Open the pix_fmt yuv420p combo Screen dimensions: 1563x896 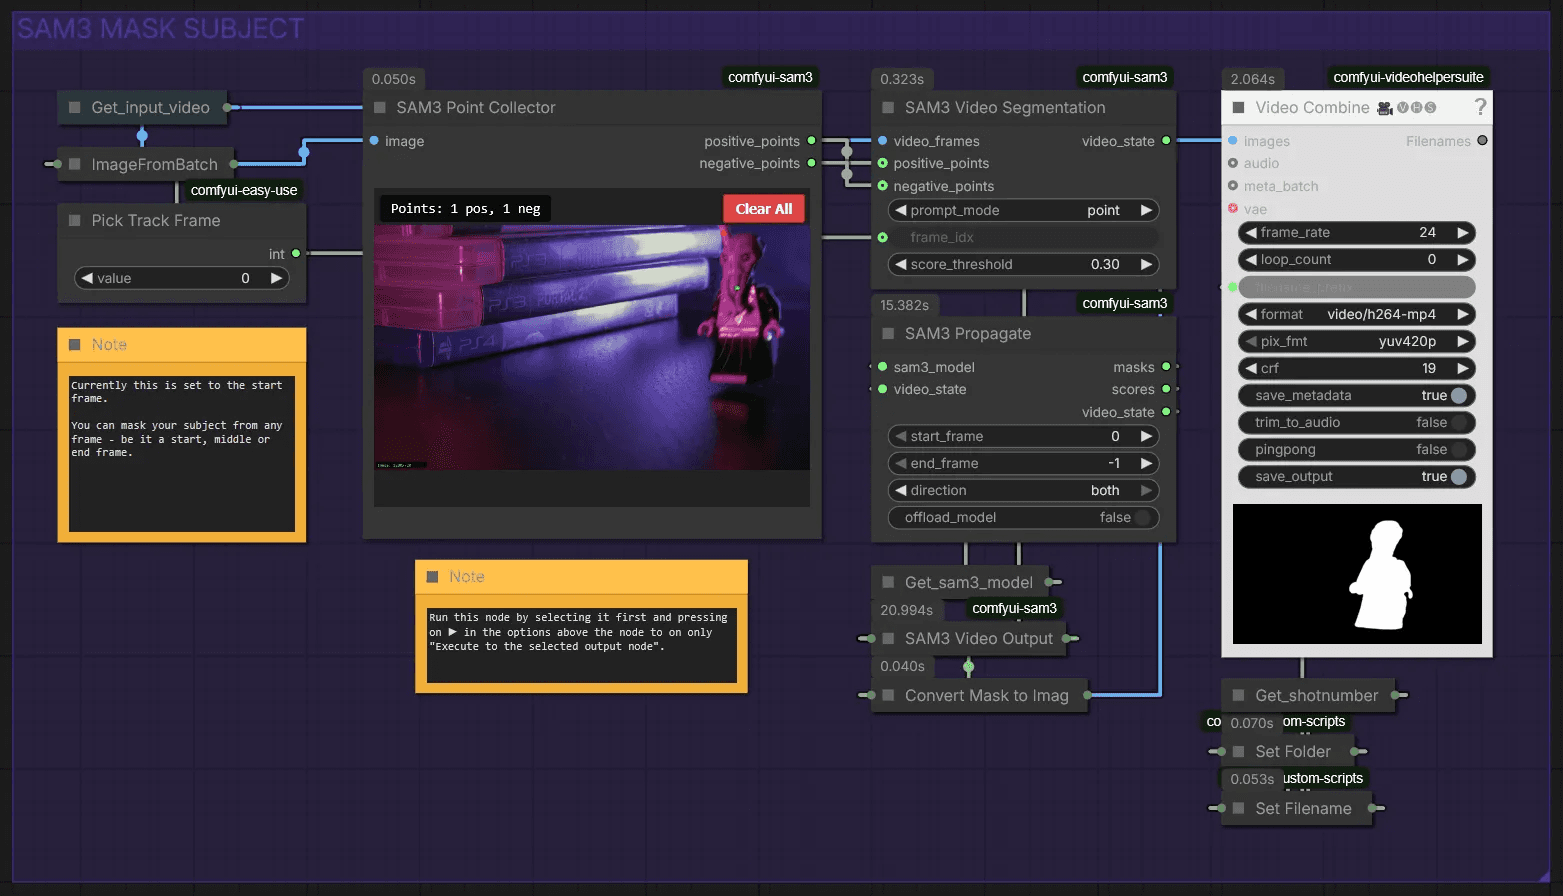tap(1357, 341)
